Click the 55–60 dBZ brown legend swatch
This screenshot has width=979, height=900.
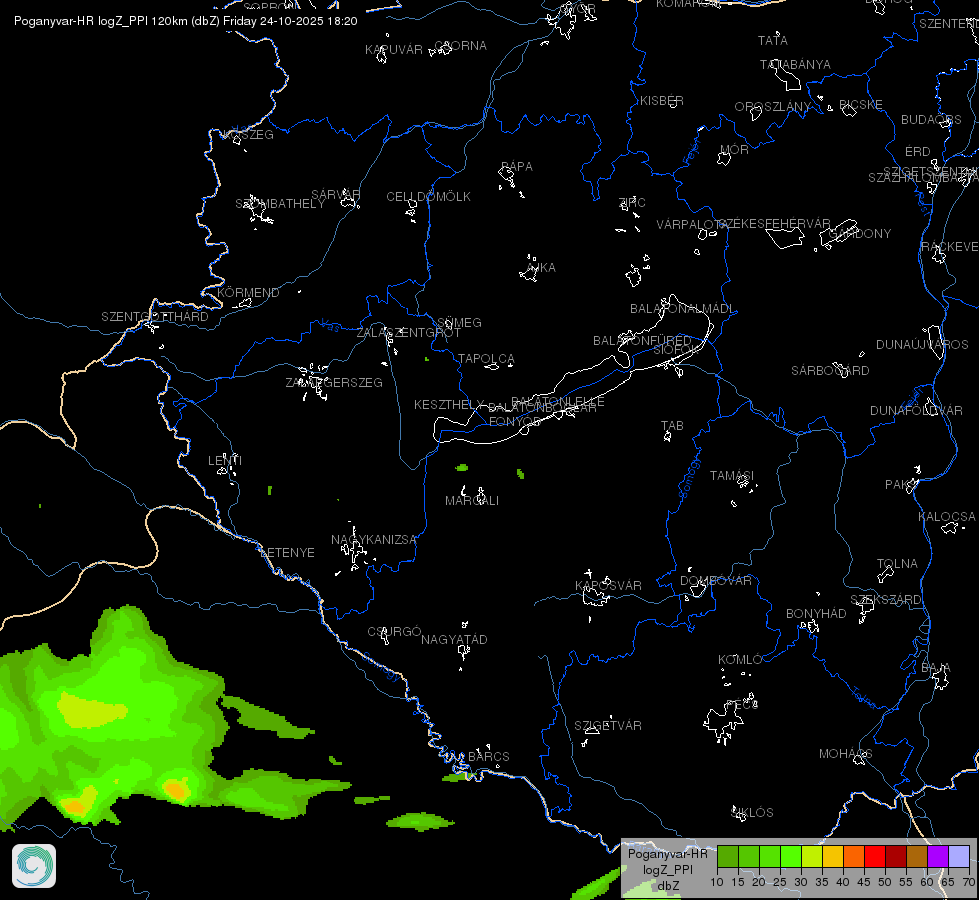[917, 856]
